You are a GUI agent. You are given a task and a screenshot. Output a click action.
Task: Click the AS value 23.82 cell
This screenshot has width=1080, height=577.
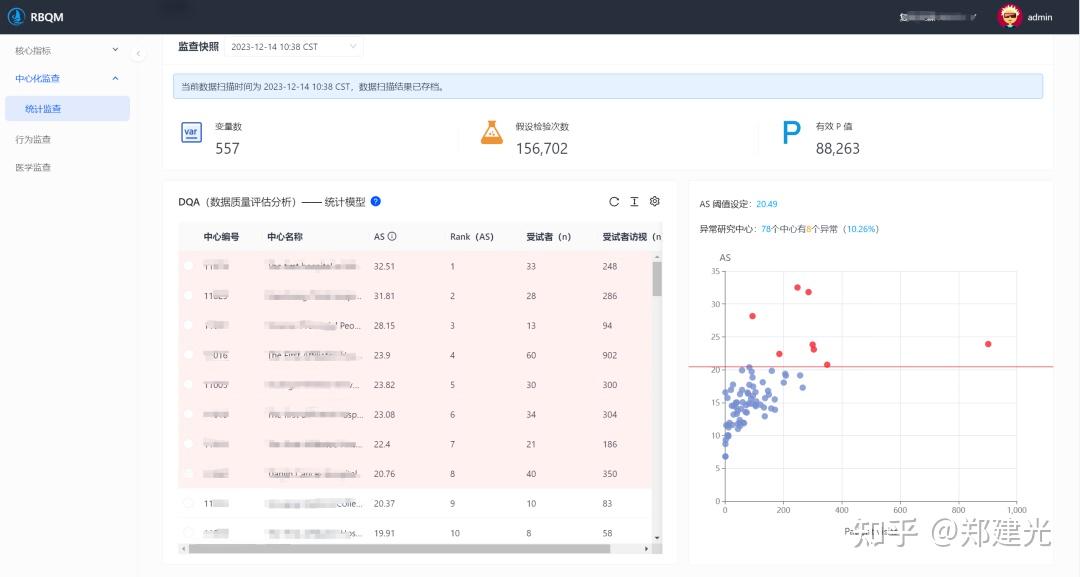[x=384, y=385]
